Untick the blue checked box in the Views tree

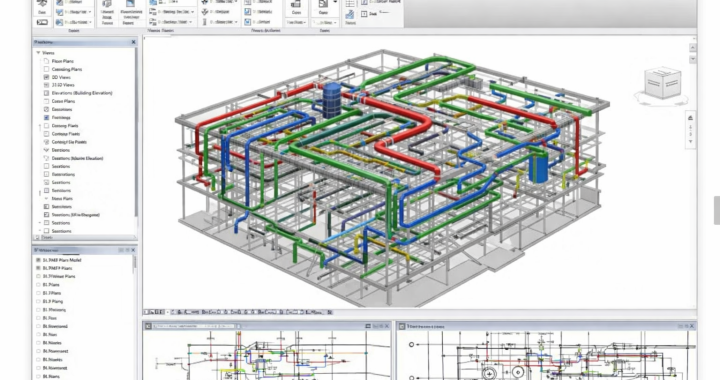(x=46, y=117)
